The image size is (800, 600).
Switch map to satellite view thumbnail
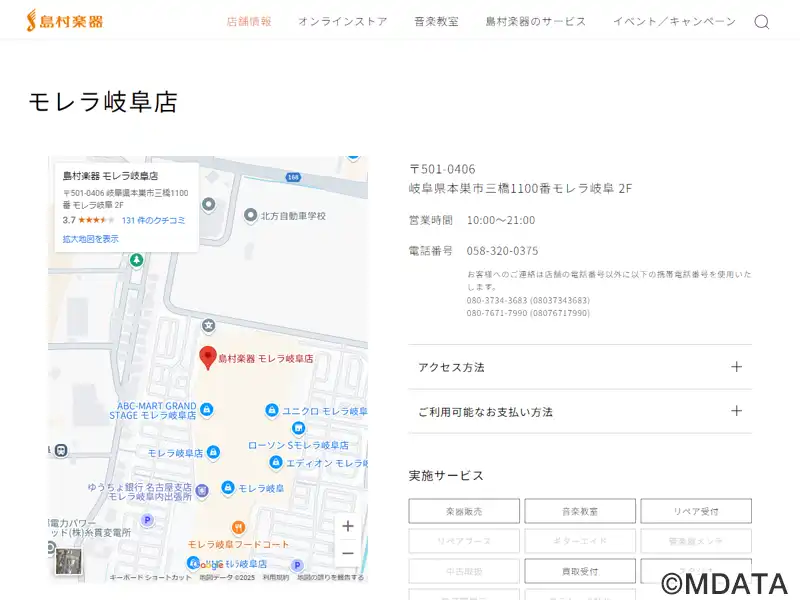pos(68,561)
